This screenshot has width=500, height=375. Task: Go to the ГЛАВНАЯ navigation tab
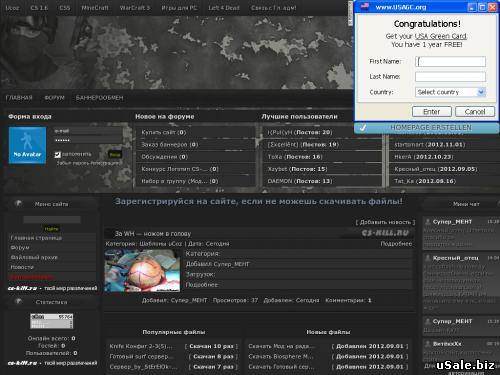pos(19,98)
